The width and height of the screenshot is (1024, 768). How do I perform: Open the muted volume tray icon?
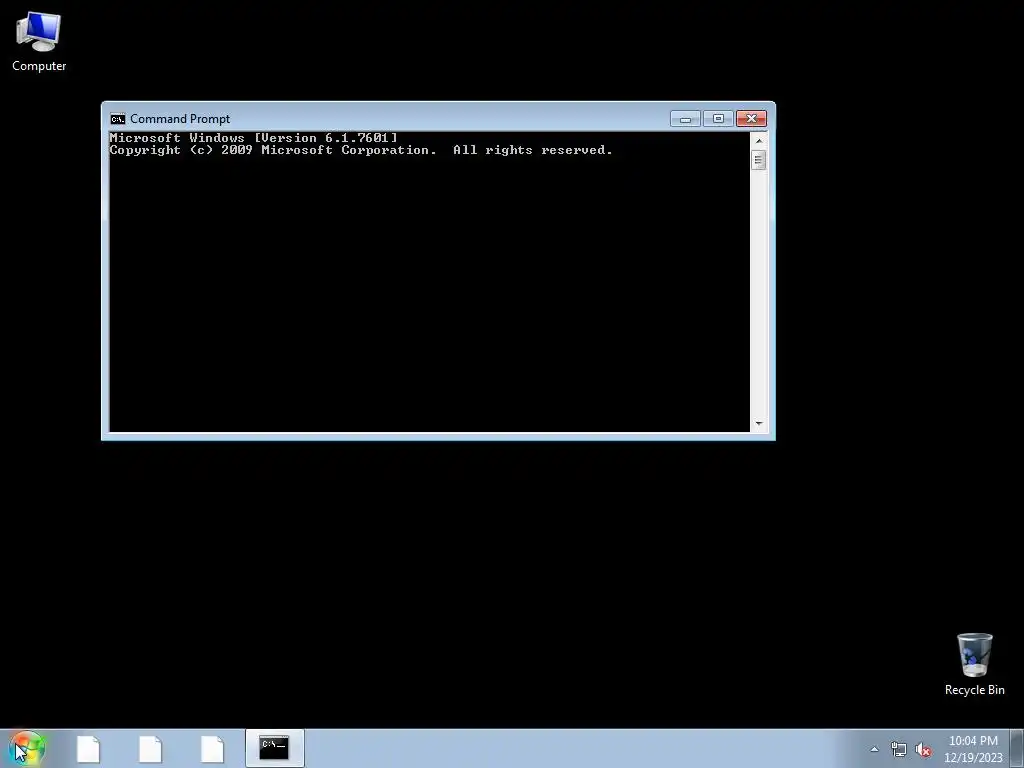[923, 750]
